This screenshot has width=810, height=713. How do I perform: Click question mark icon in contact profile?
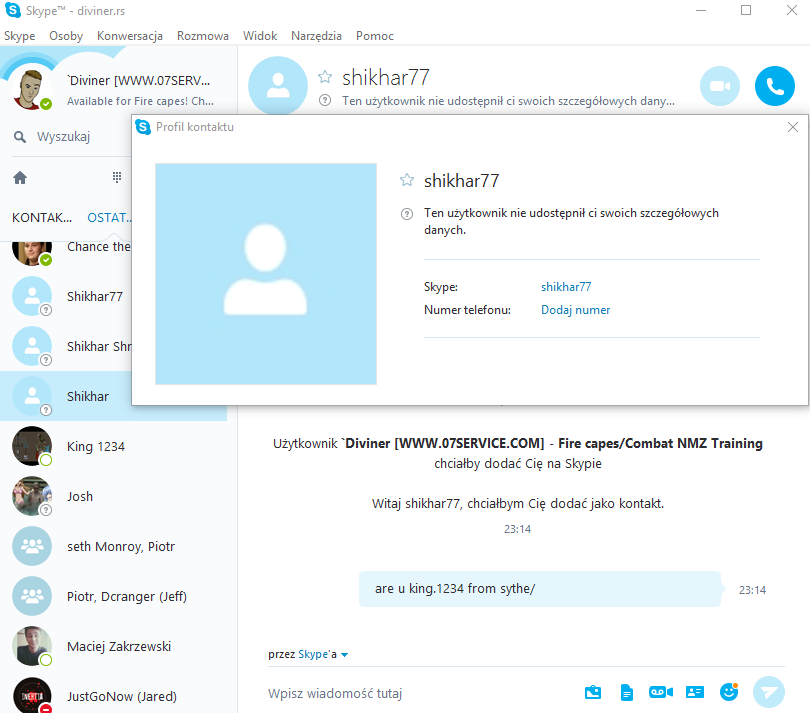coord(407,214)
